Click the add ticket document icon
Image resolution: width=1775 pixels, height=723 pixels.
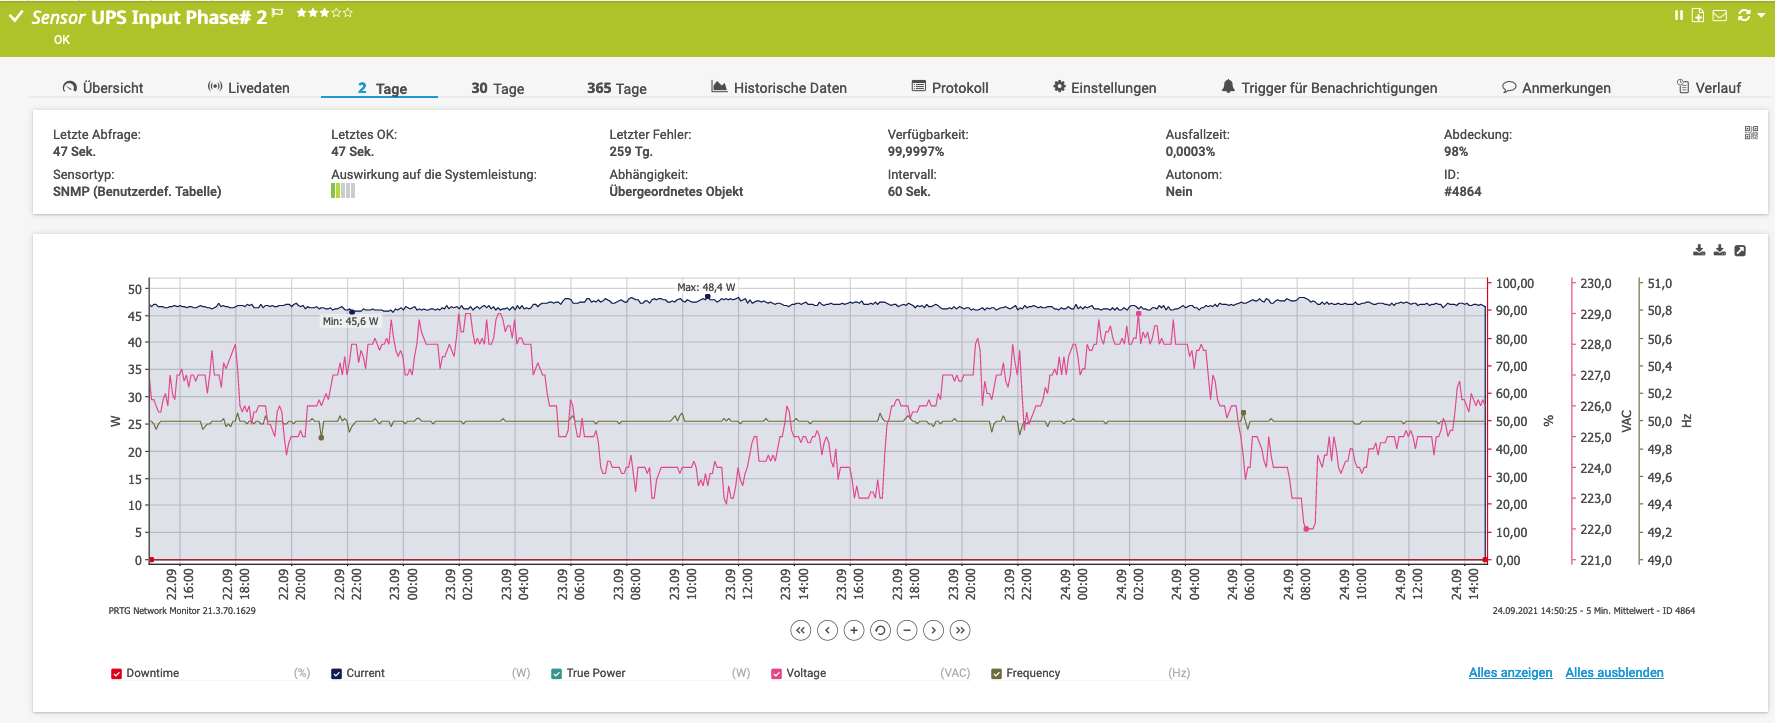point(1698,15)
